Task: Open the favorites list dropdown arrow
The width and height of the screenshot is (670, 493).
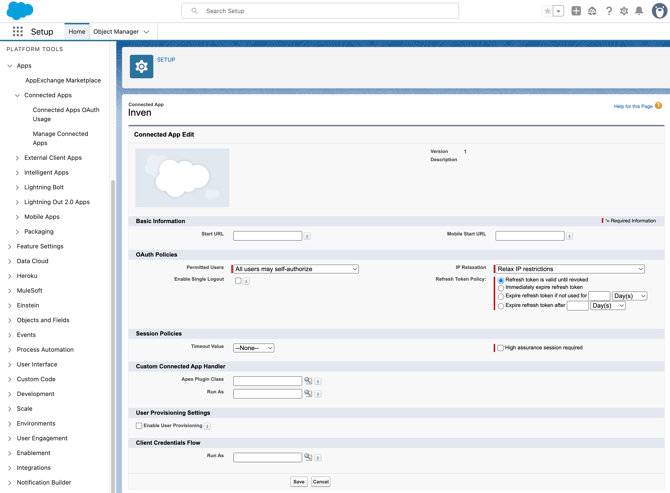Action: [x=558, y=11]
